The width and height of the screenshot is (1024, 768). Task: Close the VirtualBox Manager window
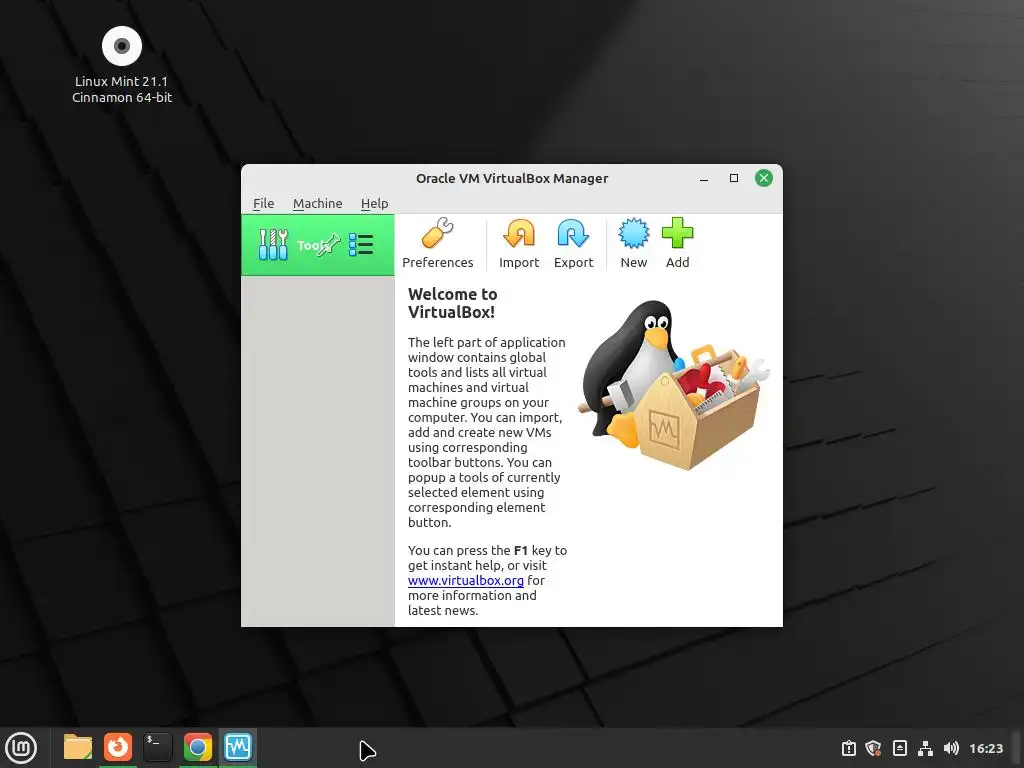[x=763, y=178]
